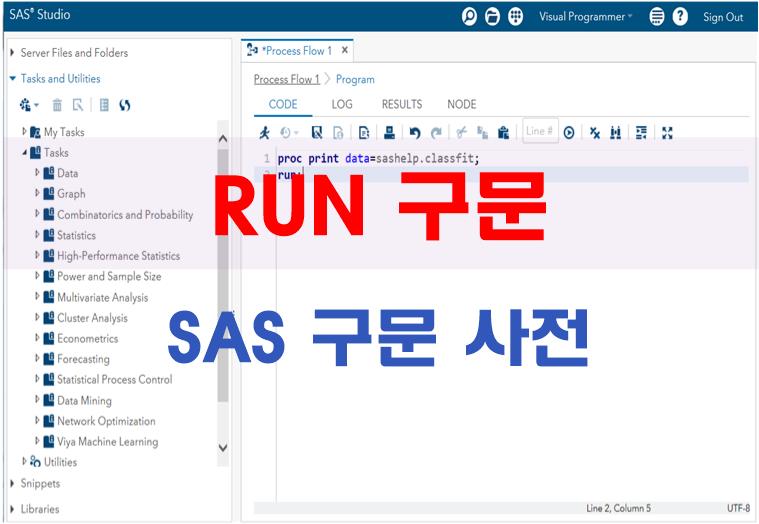Click the go-to-line play circle icon
This screenshot has width=759, height=524.
569,132
